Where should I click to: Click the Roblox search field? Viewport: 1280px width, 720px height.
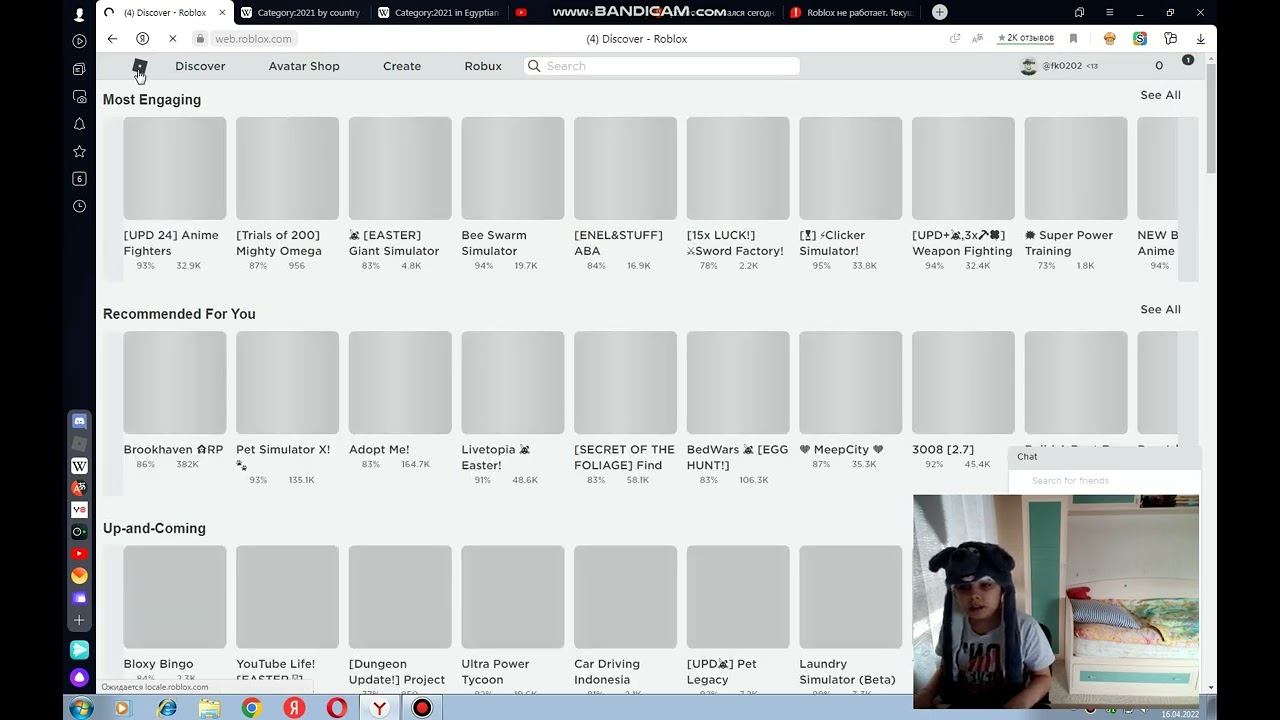(x=662, y=66)
